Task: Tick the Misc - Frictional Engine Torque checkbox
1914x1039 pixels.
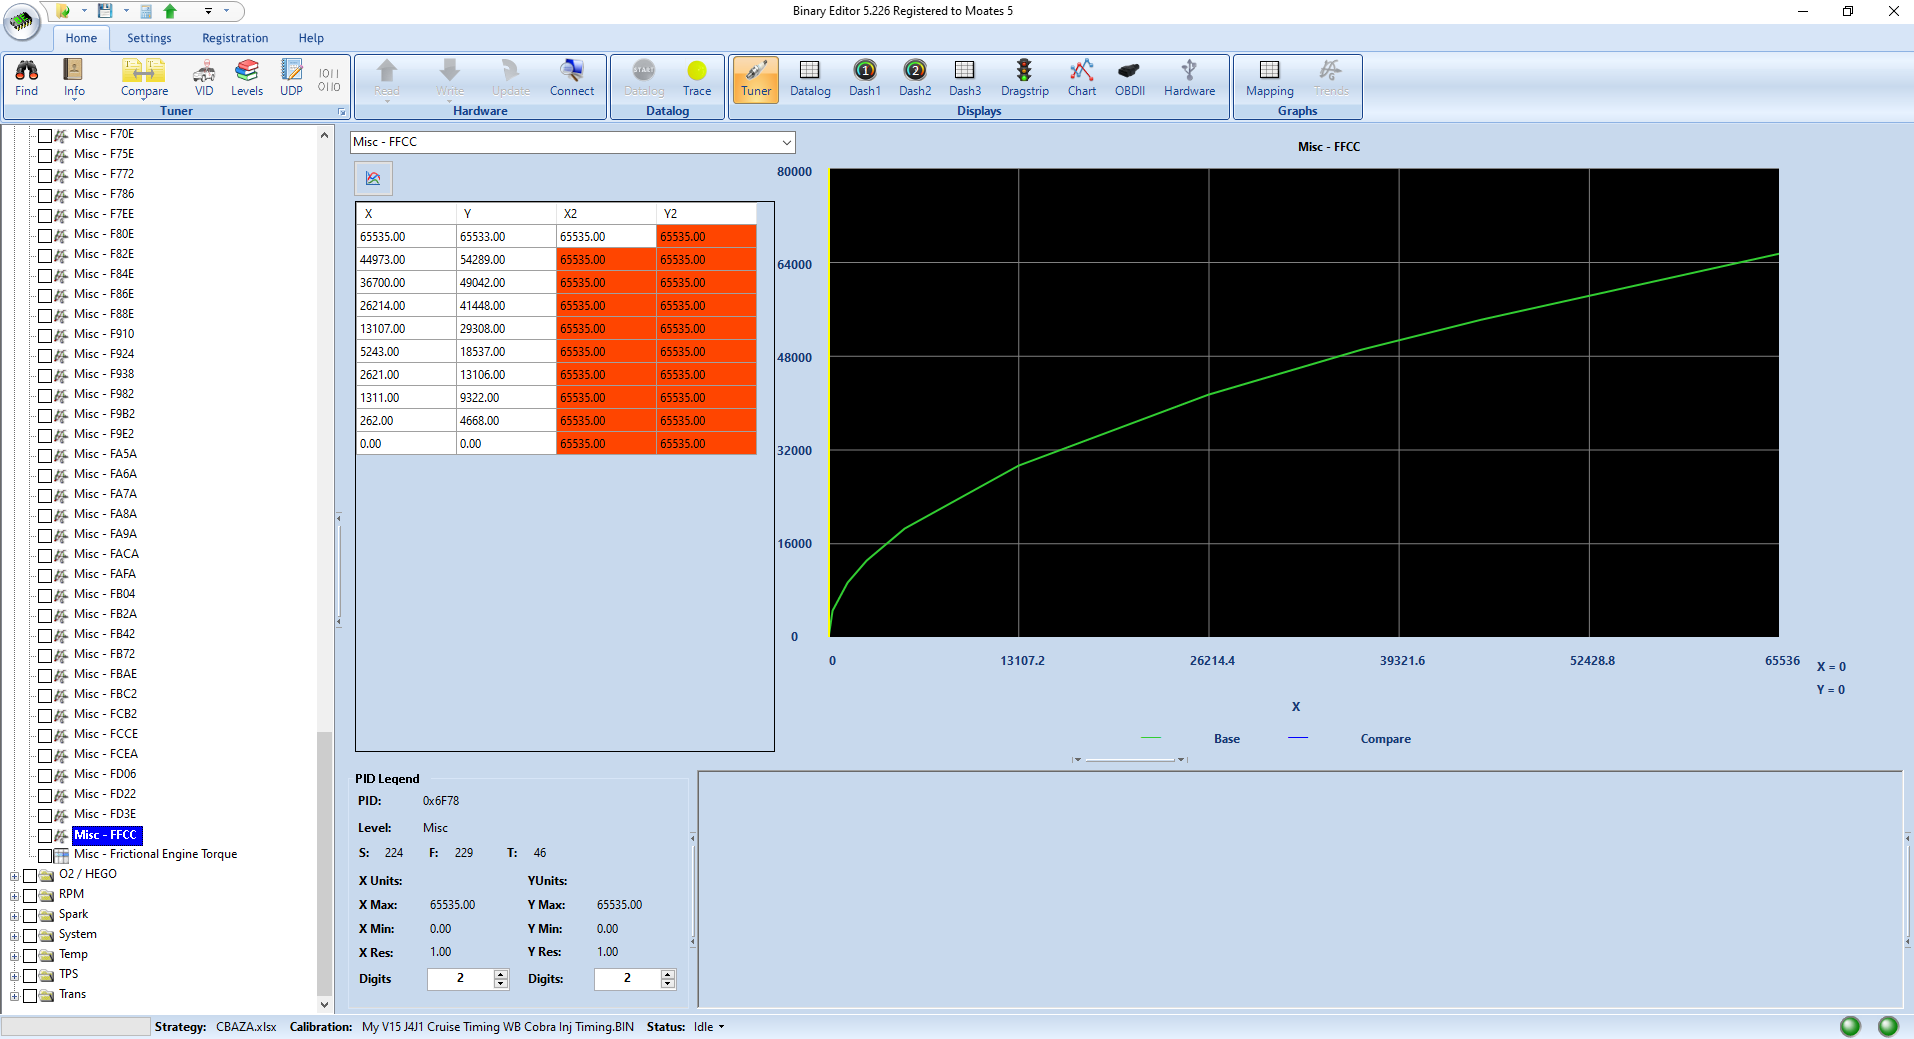Action: click(45, 855)
